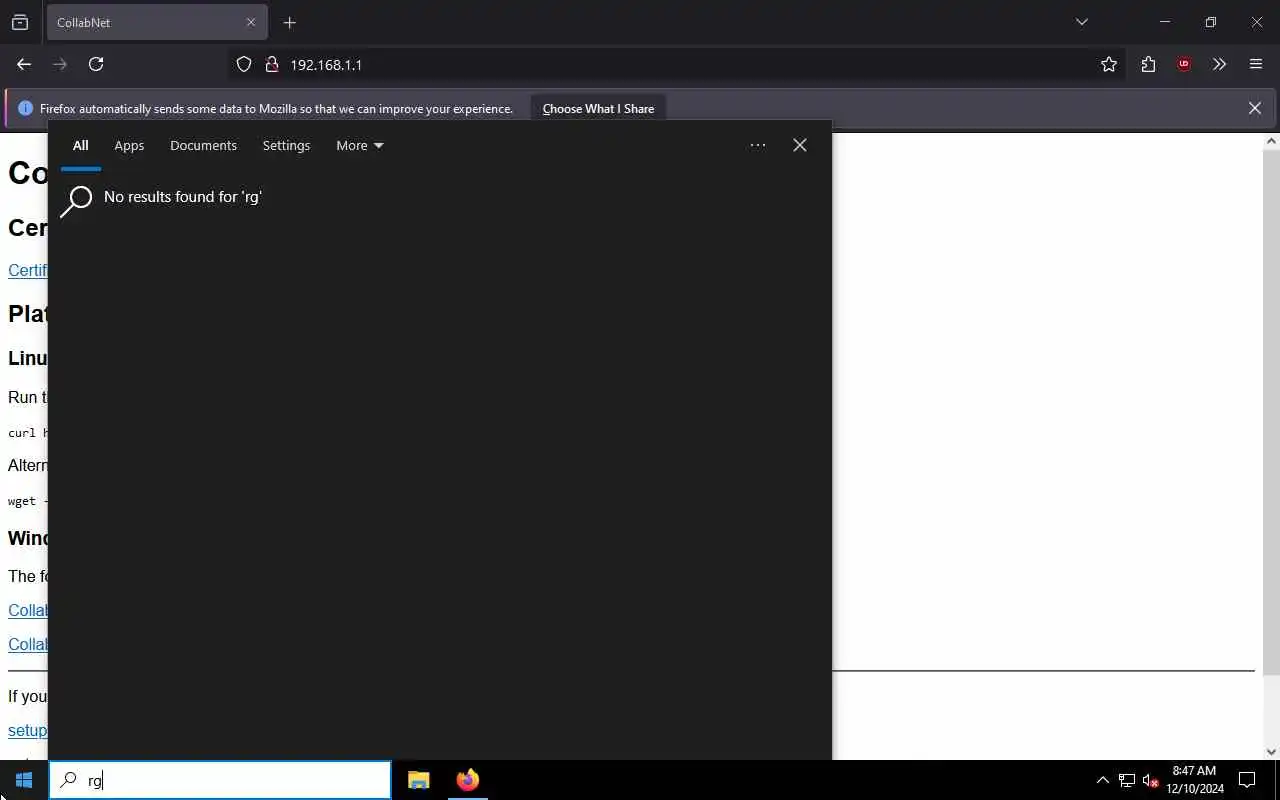The width and height of the screenshot is (1280, 800).
Task: List all open Firefox tabs
Action: [1082, 22]
